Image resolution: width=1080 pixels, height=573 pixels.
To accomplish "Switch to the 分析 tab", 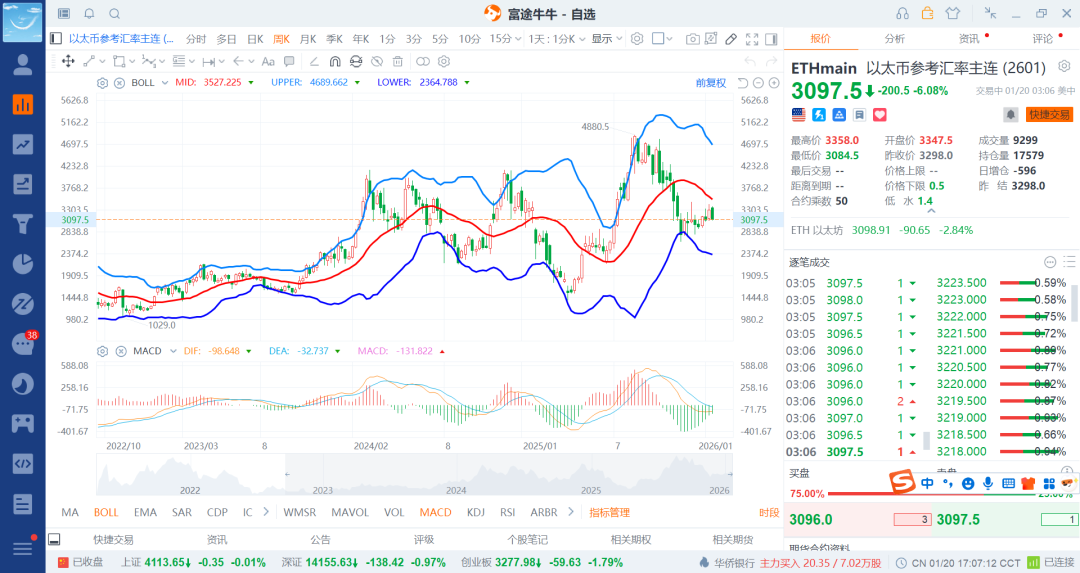I will click(894, 39).
